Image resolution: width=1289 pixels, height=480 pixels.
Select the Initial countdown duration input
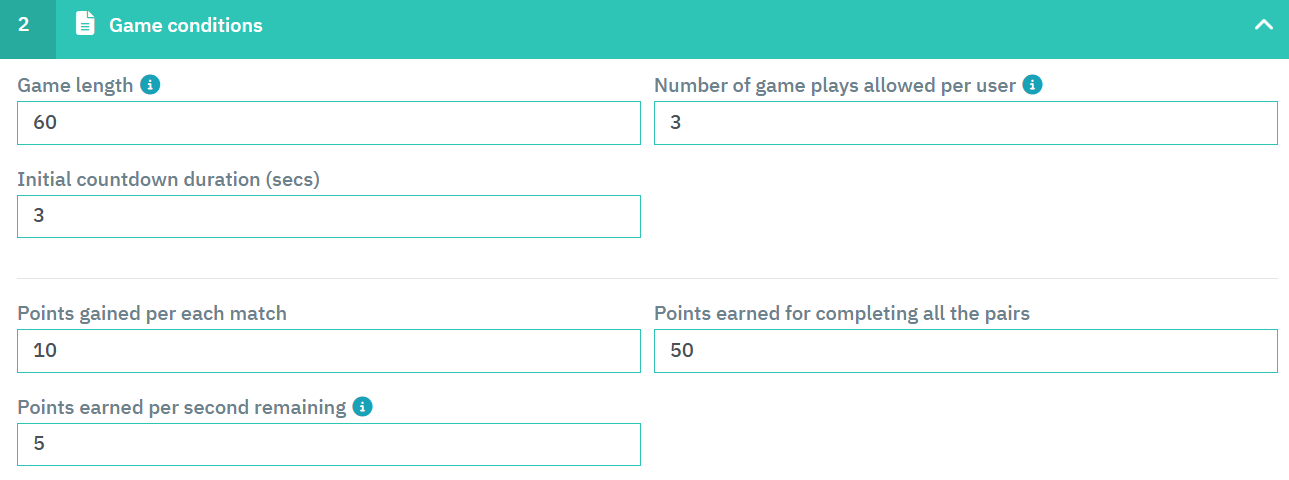(328, 216)
